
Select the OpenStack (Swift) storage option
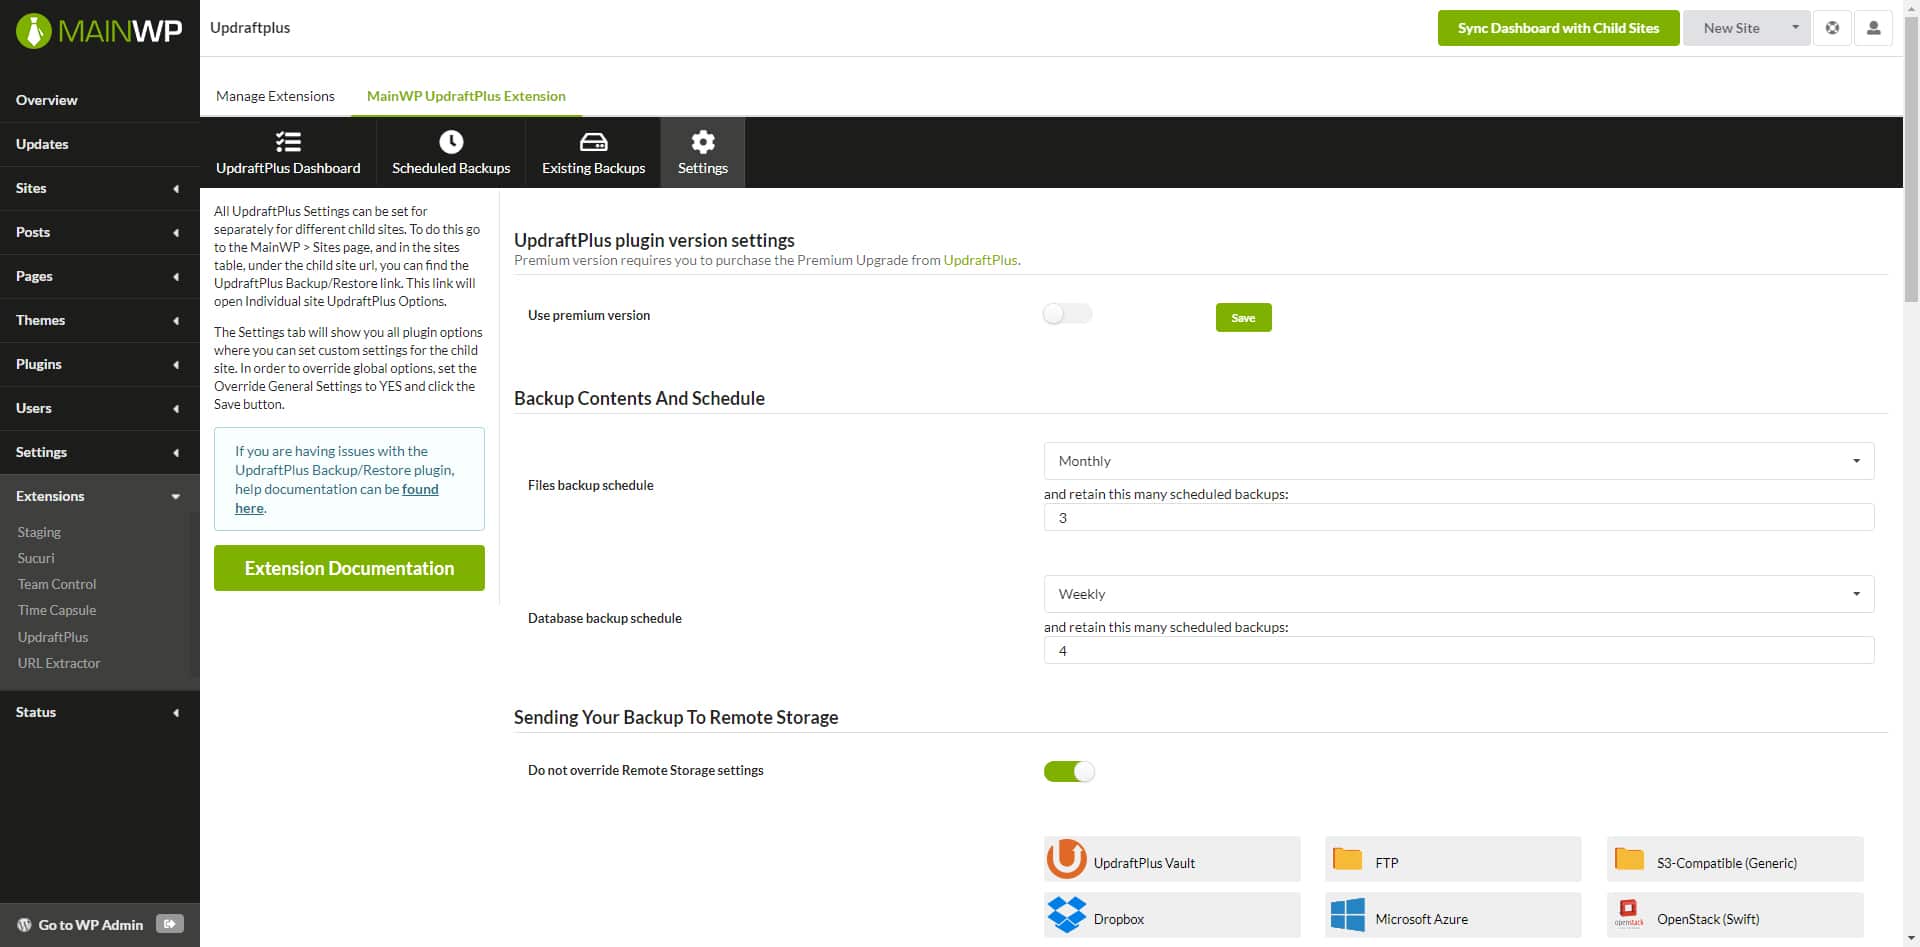pyautogui.click(x=1629, y=914)
